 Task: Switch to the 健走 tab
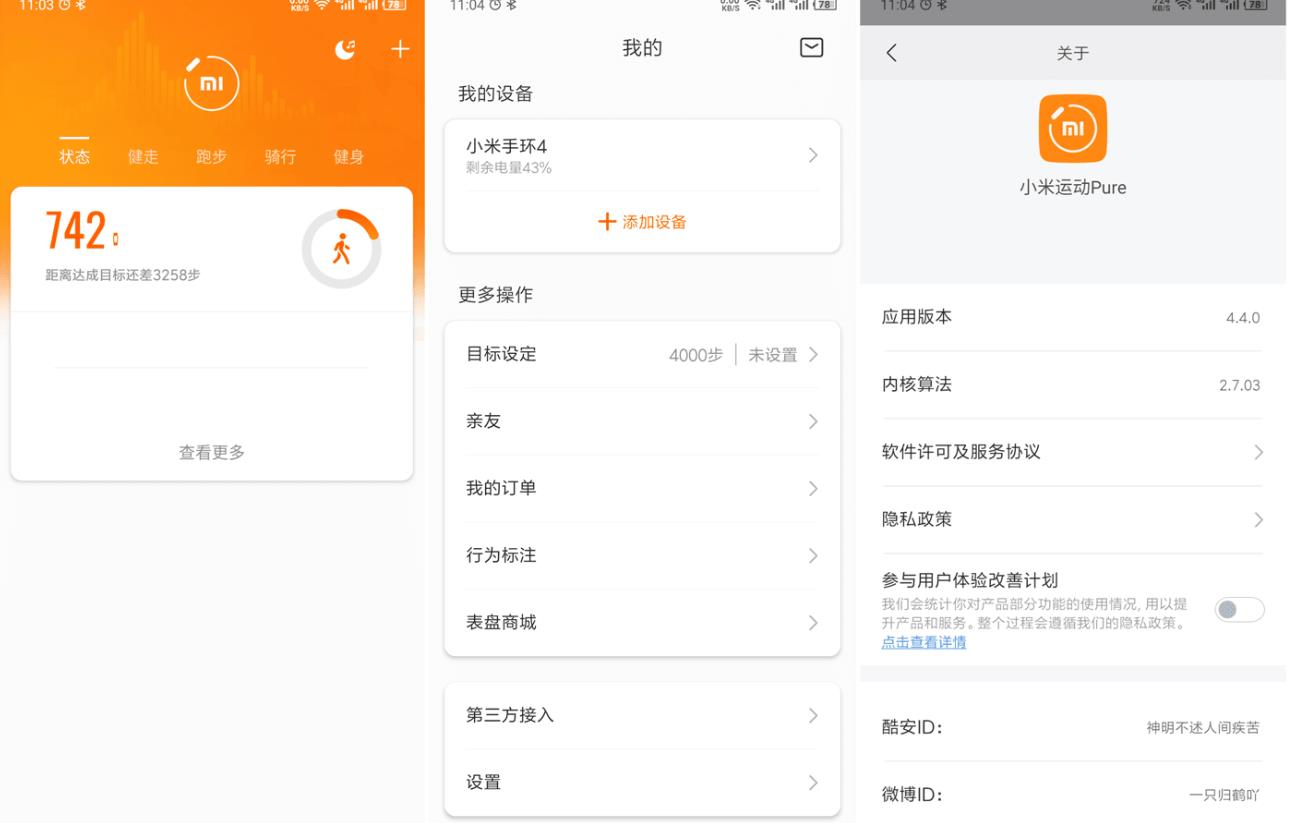[143, 156]
